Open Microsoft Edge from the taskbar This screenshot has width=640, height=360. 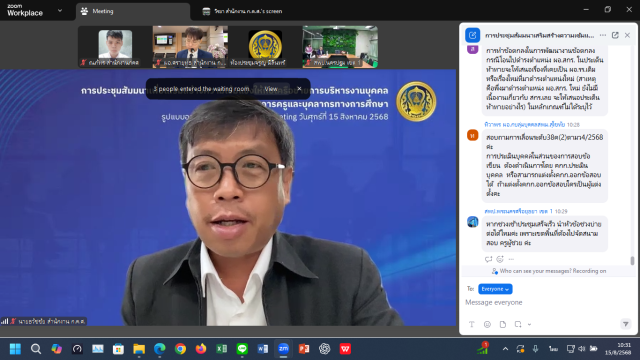tap(160, 349)
